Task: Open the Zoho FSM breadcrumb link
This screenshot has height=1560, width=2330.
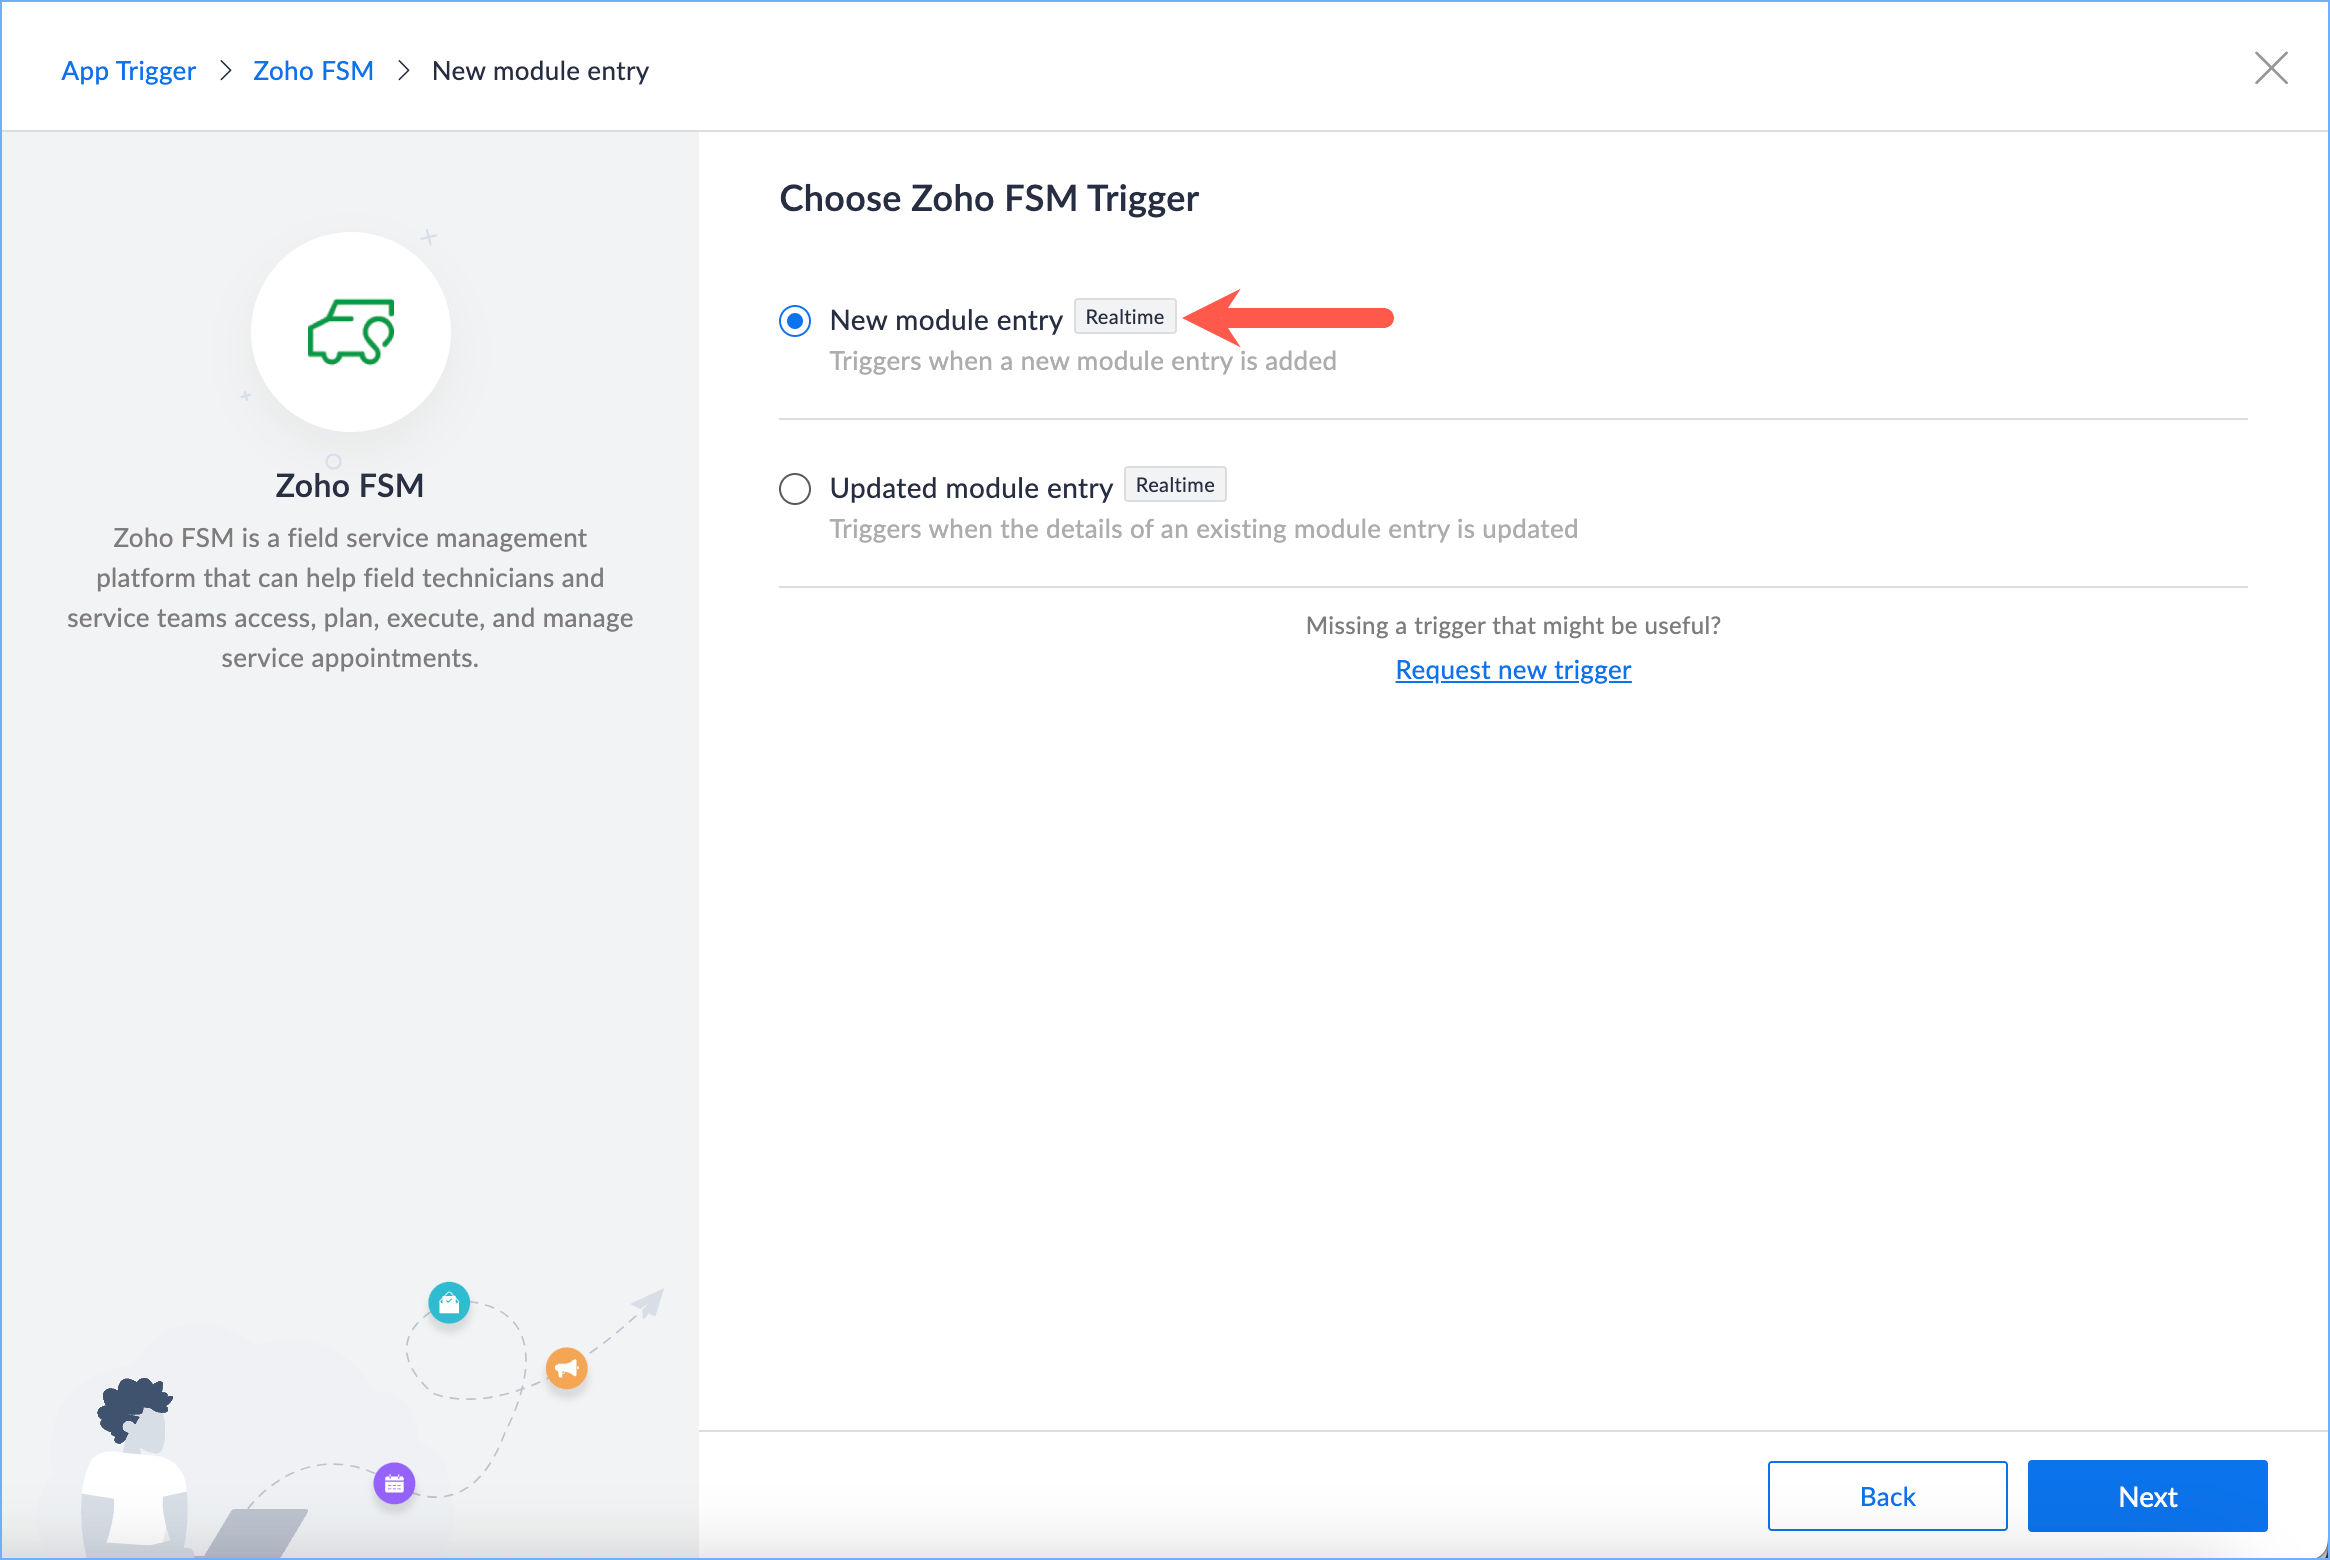Action: (313, 71)
